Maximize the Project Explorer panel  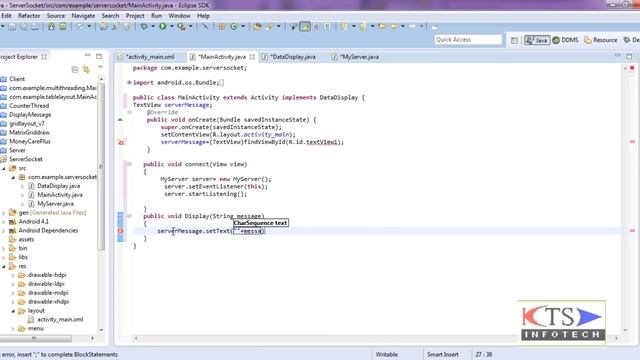[99, 56]
